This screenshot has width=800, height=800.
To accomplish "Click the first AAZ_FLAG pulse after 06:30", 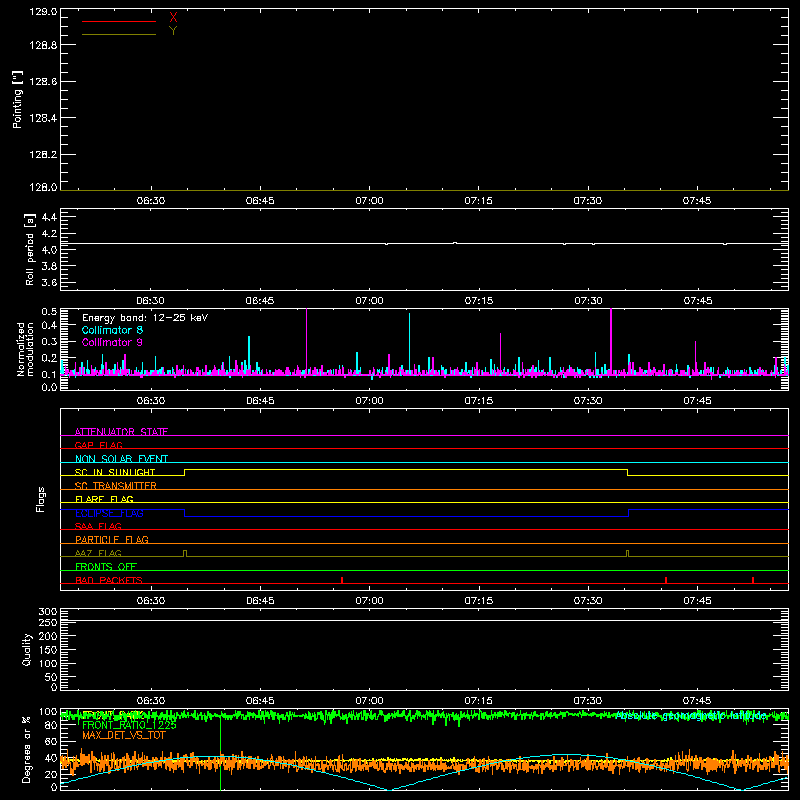I will 185,554.
